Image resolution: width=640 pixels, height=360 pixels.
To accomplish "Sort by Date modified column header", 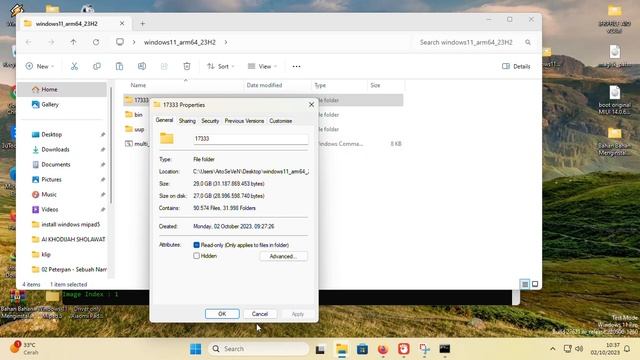I will [264, 85].
